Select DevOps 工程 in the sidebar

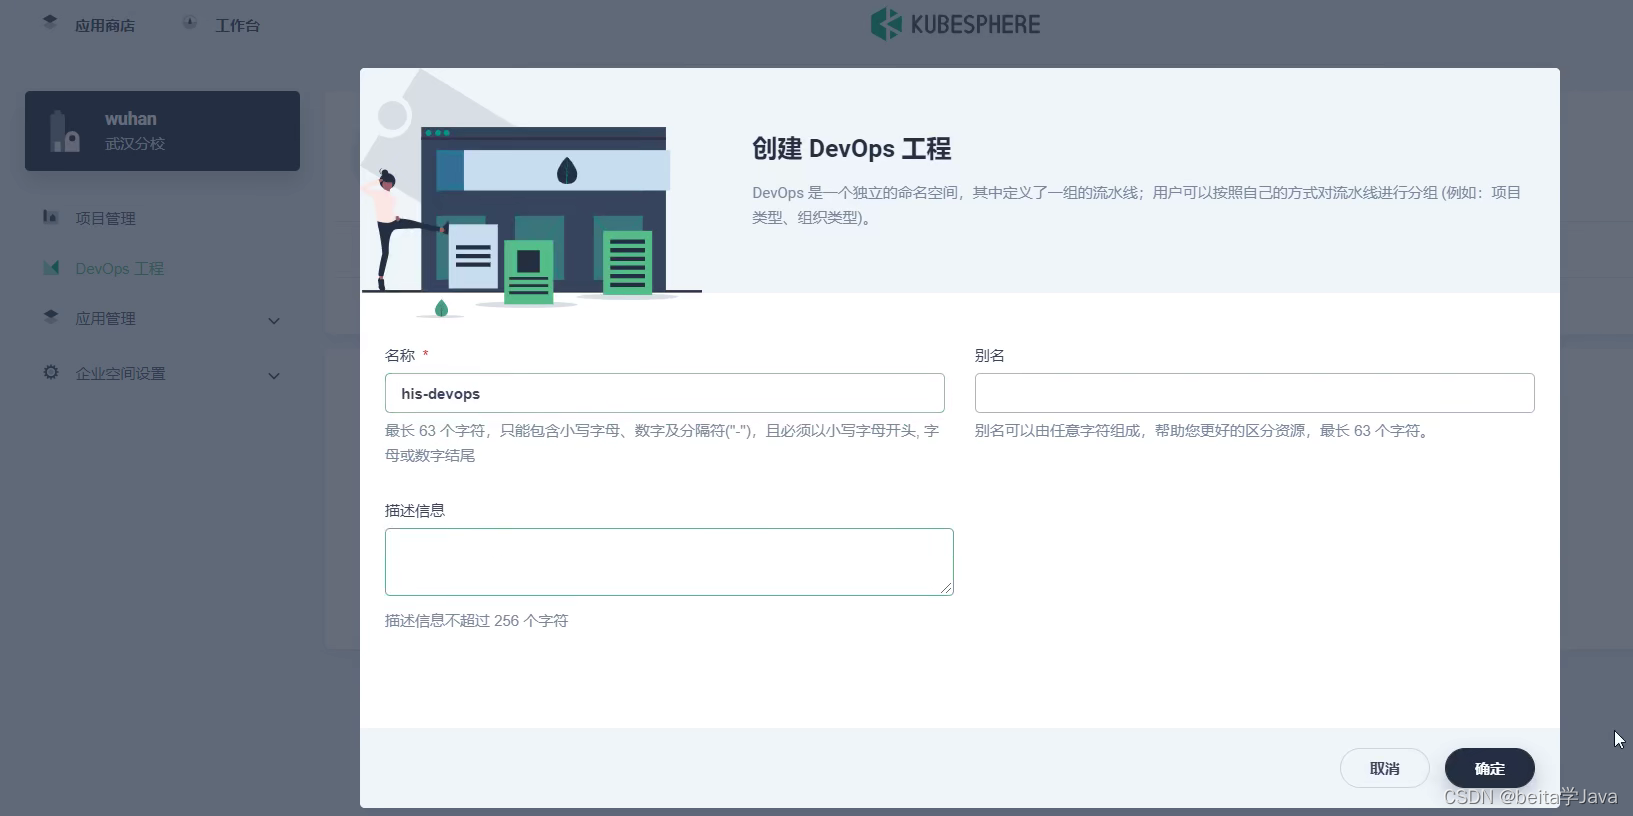pos(119,268)
